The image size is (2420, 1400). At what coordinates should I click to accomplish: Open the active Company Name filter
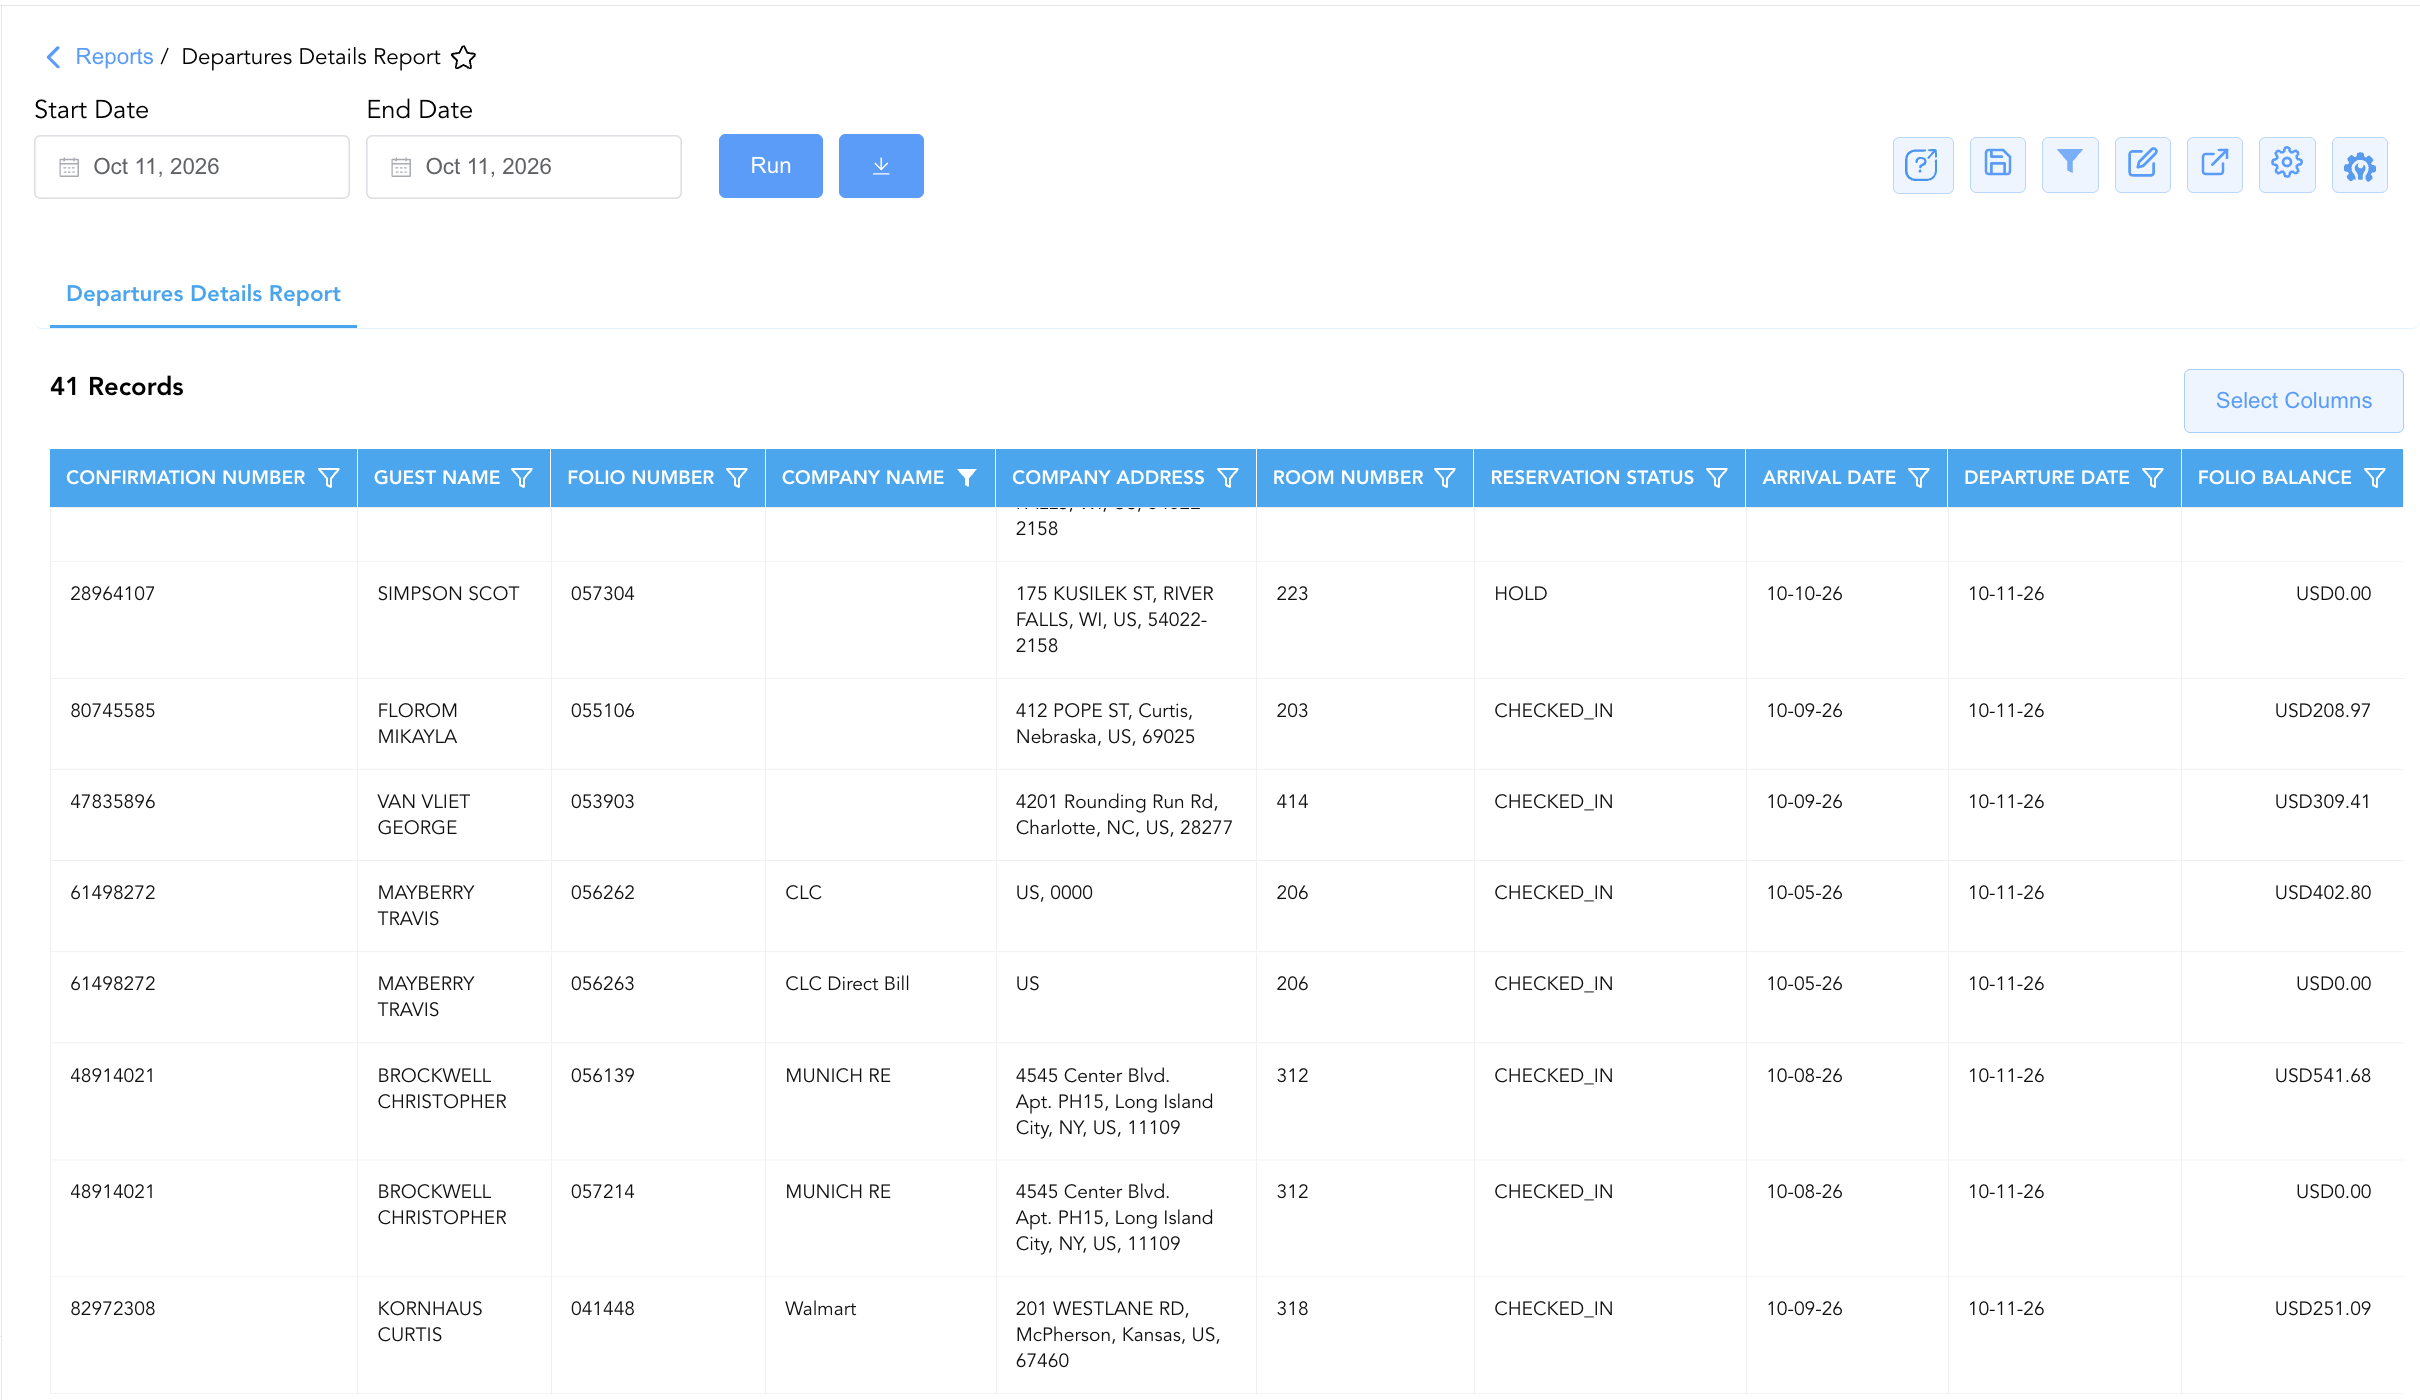pos(967,478)
